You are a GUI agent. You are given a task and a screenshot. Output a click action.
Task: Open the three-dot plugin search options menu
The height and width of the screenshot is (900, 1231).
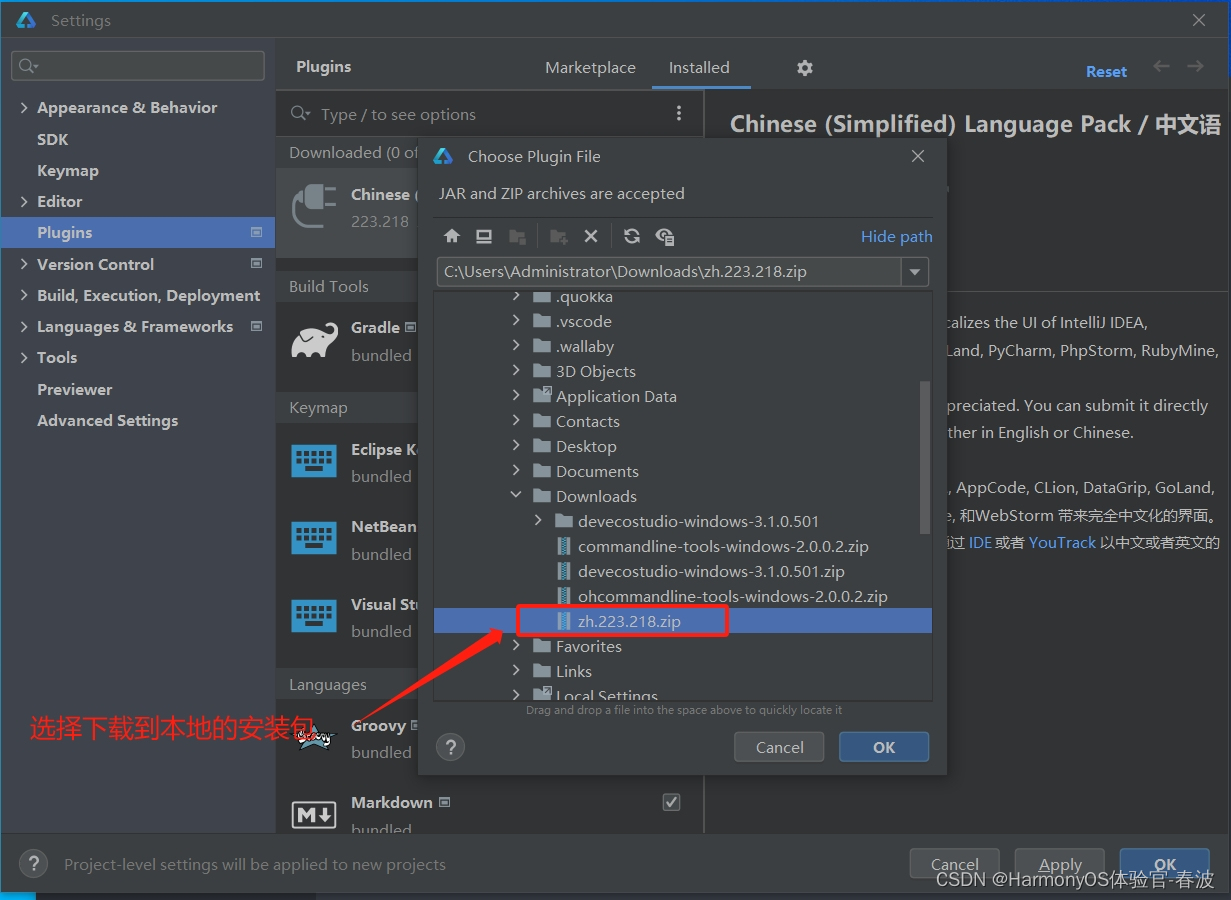[x=679, y=113]
